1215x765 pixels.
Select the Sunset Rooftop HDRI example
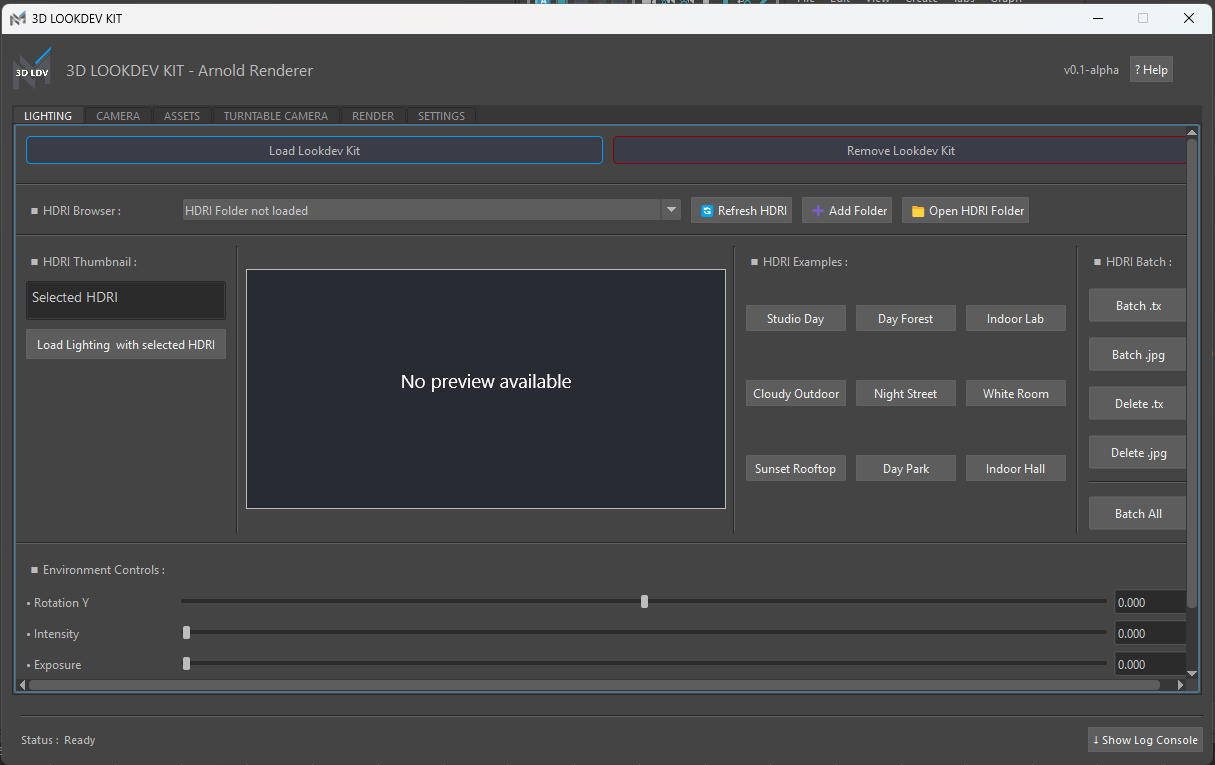click(796, 468)
